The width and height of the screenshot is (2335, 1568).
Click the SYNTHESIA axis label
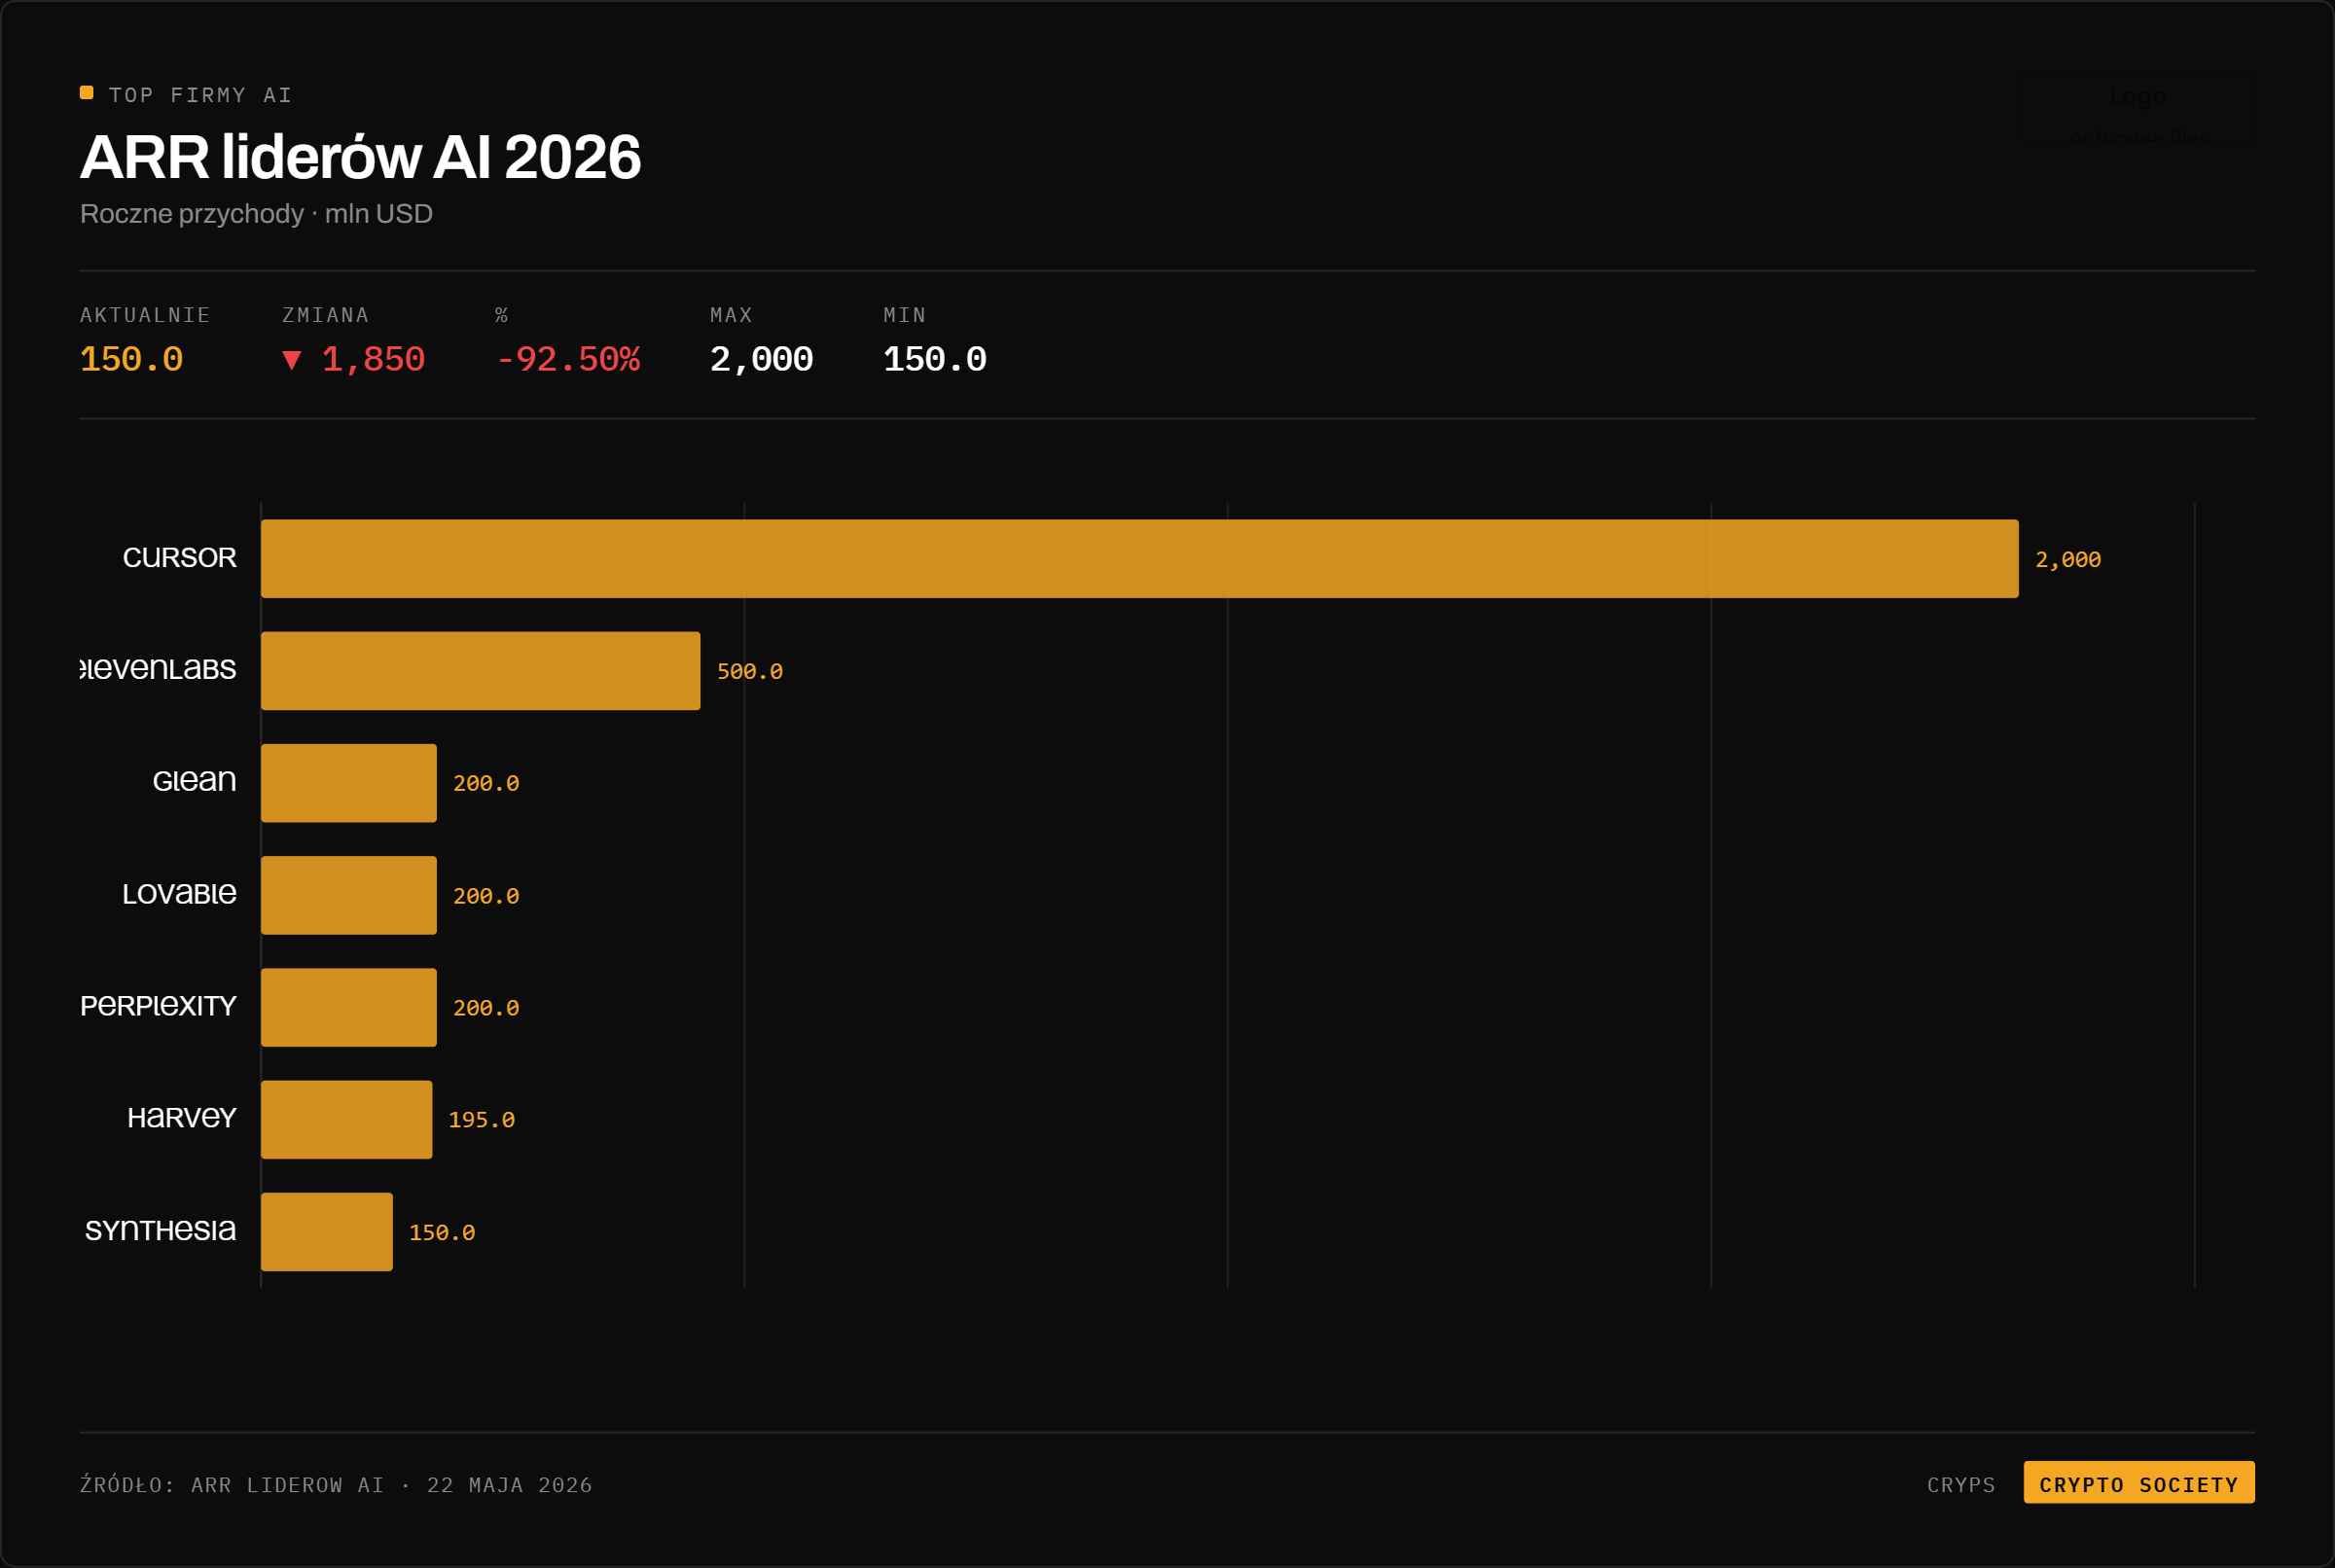pyautogui.click(x=161, y=1230)
